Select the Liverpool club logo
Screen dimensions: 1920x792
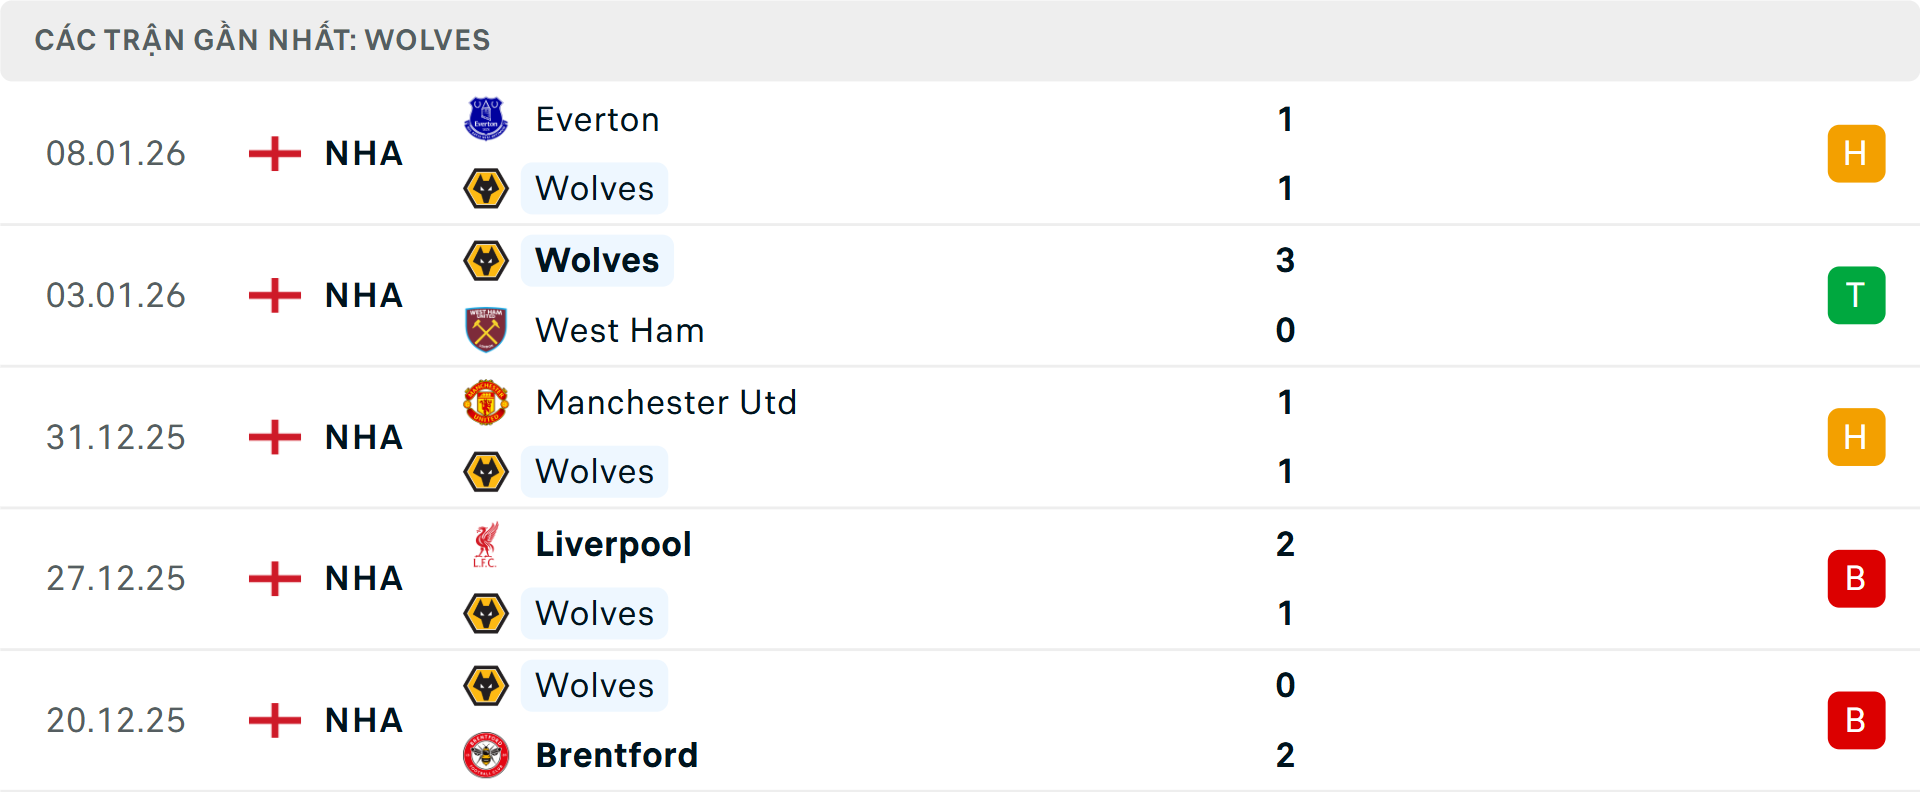tap(487, 545)
